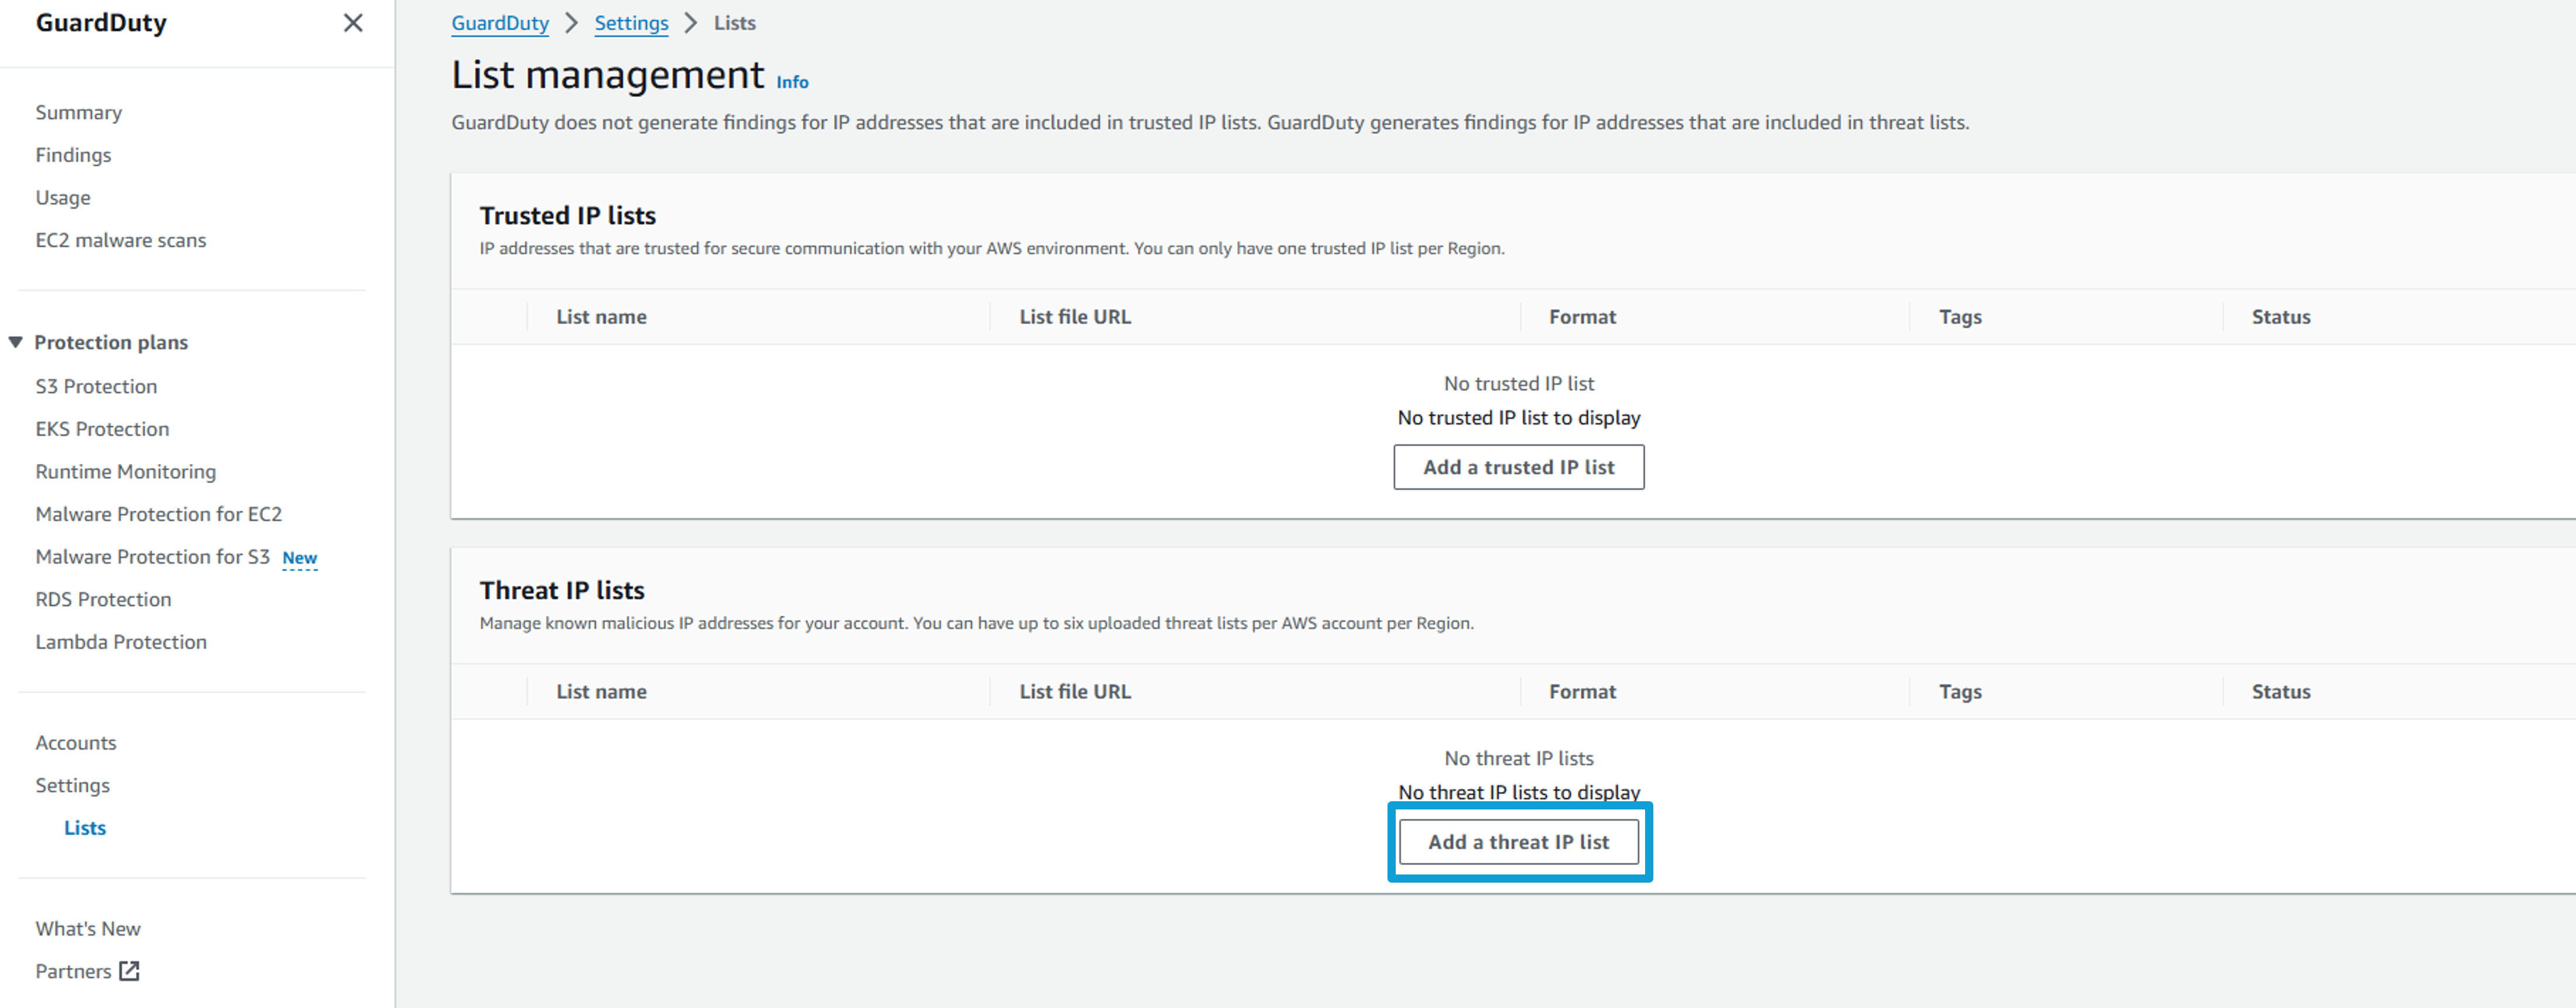Click the New badge link

click(300, 558)
